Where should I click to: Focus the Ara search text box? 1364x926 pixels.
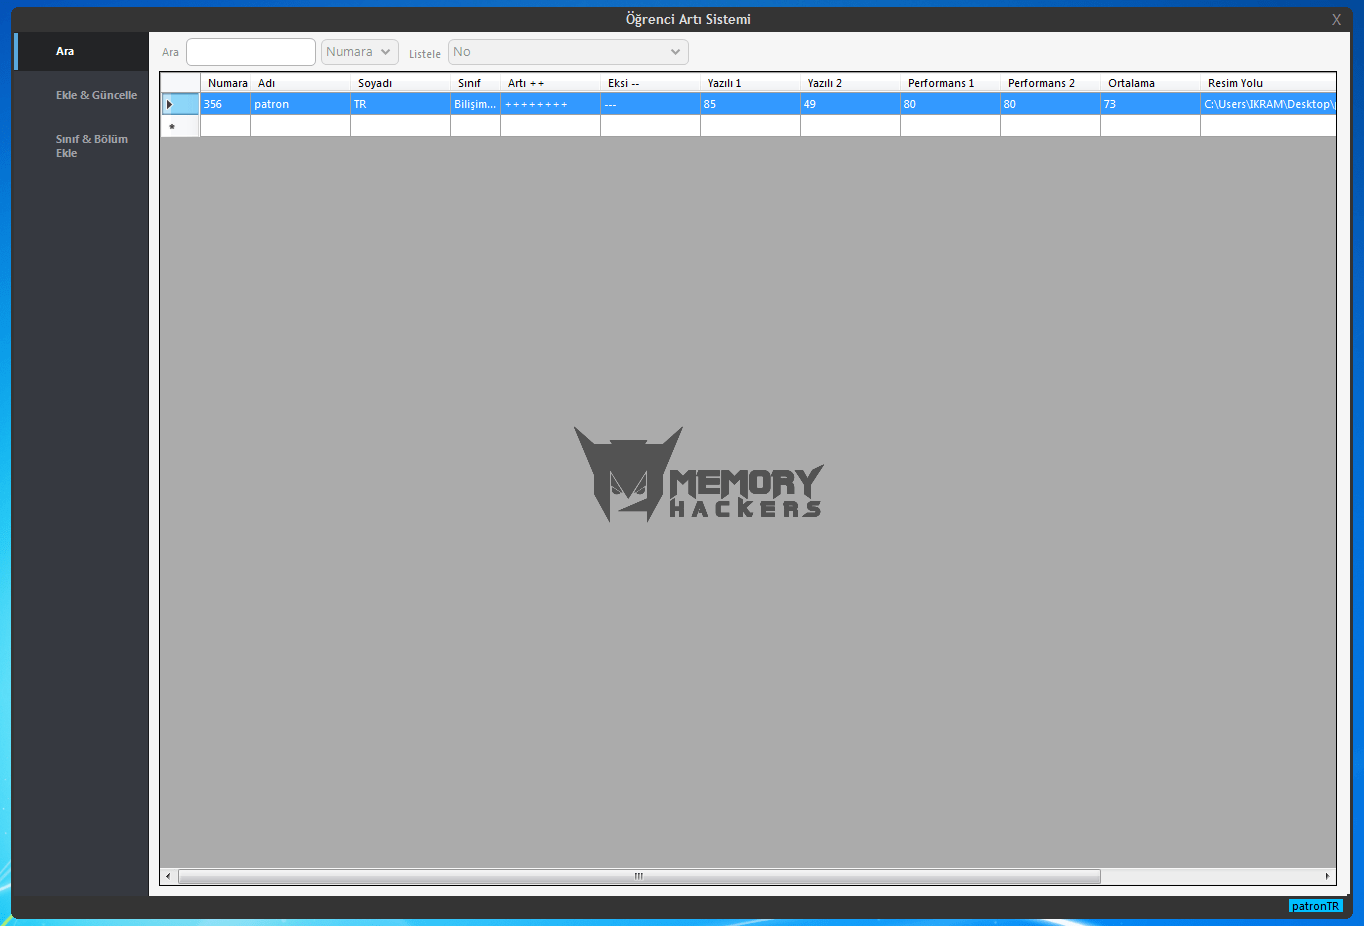point(251,52)
